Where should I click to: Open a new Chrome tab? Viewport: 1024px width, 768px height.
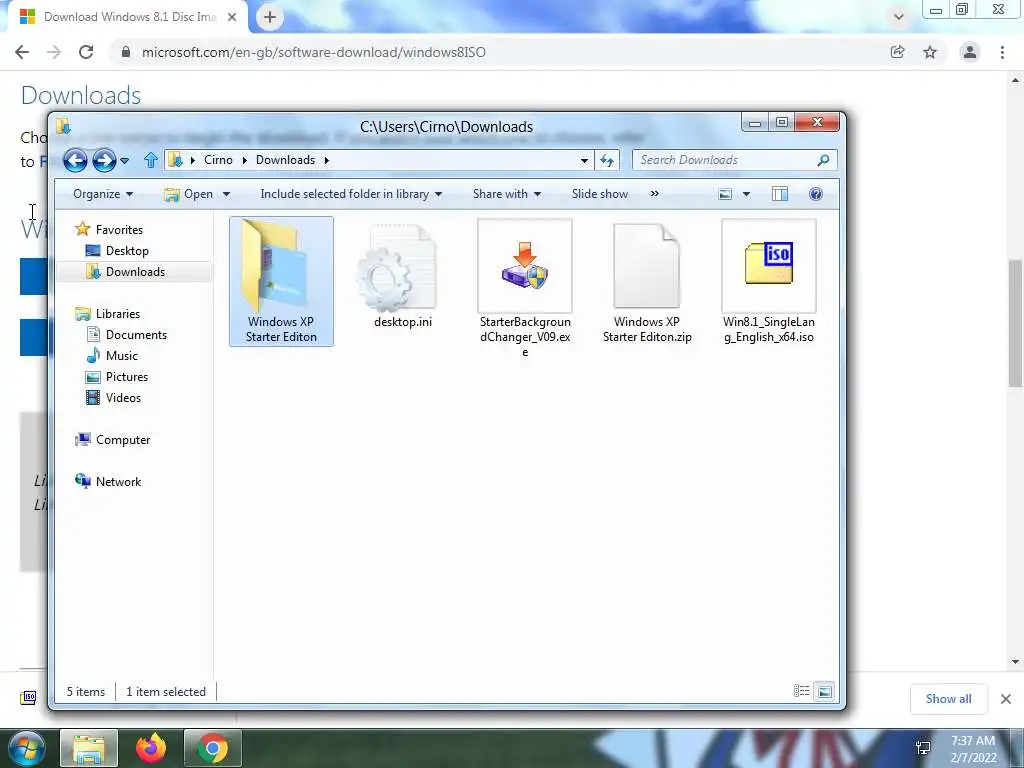tap(270, 17)
